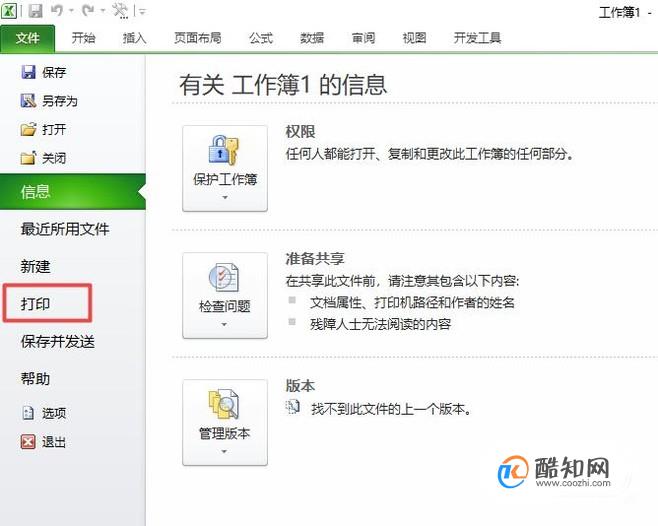Click text 残障人士无法阅读的内容
Viewport: 658px width, 526px height.
click(381, 324)
